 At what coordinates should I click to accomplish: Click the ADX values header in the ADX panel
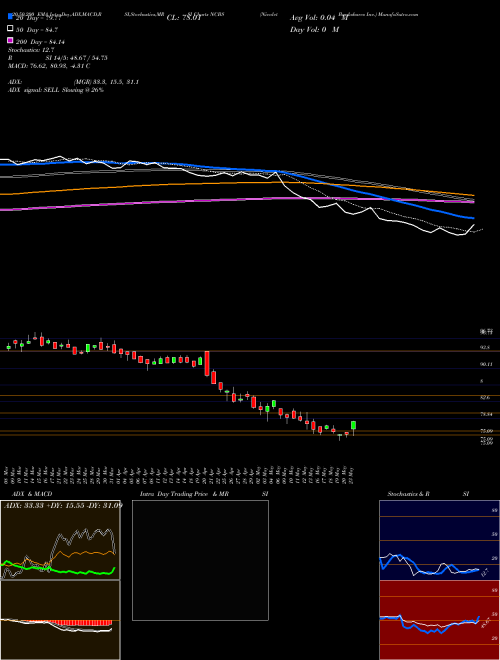click(63, 505)
